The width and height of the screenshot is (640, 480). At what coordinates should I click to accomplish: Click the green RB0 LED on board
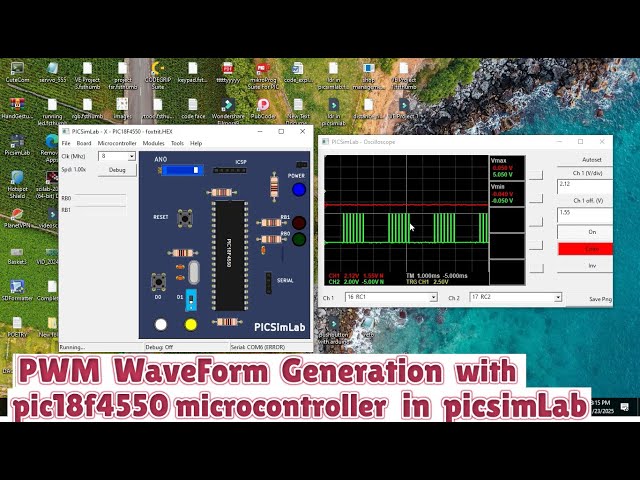(x=299, y=239)
